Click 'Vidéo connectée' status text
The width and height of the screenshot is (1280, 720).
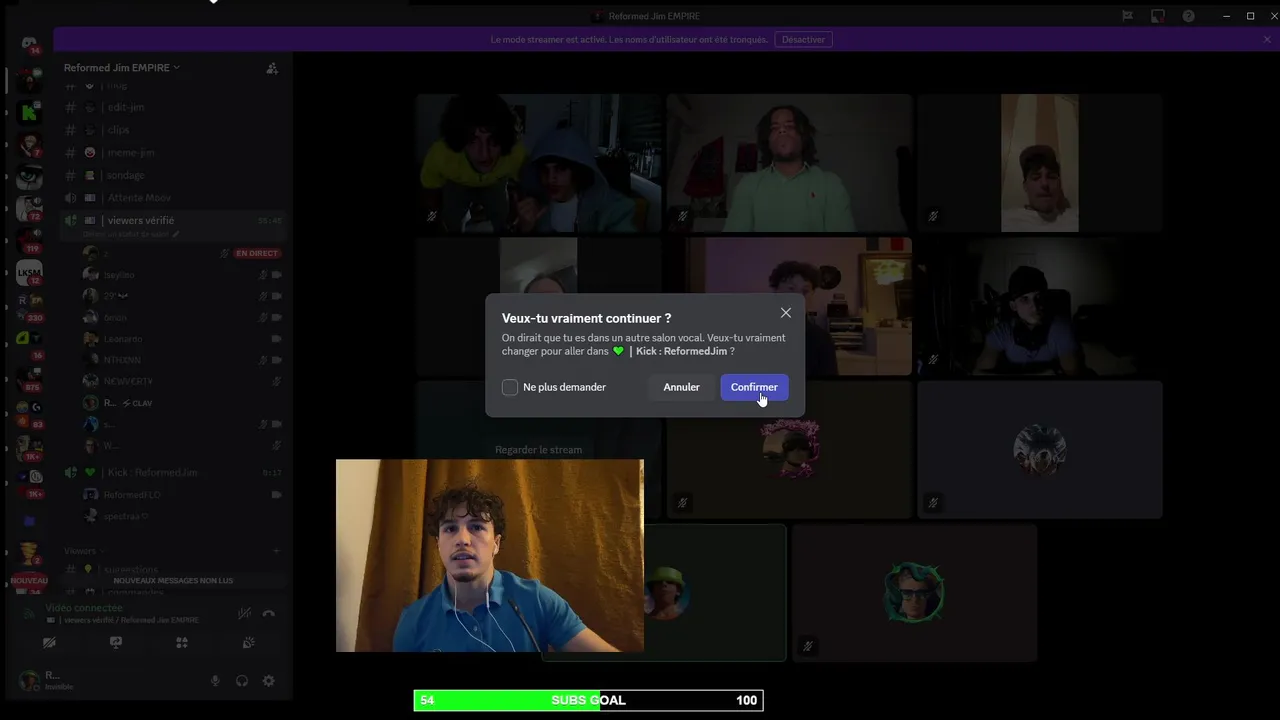tap(84, 608)
